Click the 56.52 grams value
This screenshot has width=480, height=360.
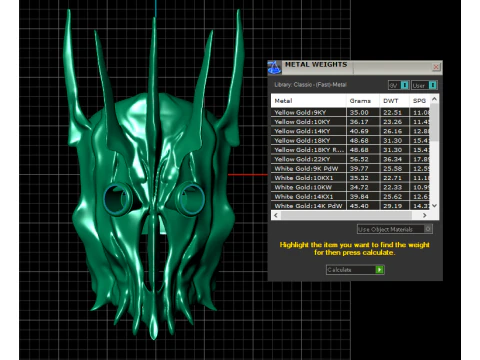[359, 159]
